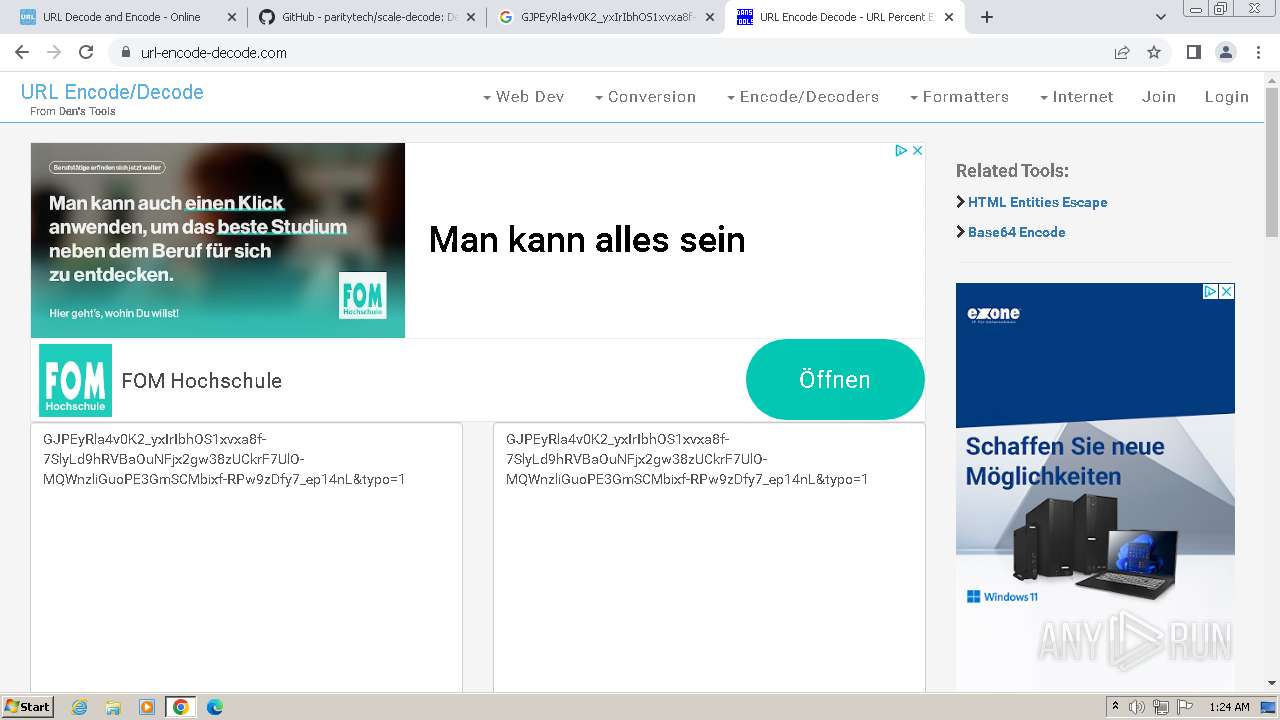Close the exone sidebar ad
This screenshot has width=1280, height=720.
coord(1227,291)
